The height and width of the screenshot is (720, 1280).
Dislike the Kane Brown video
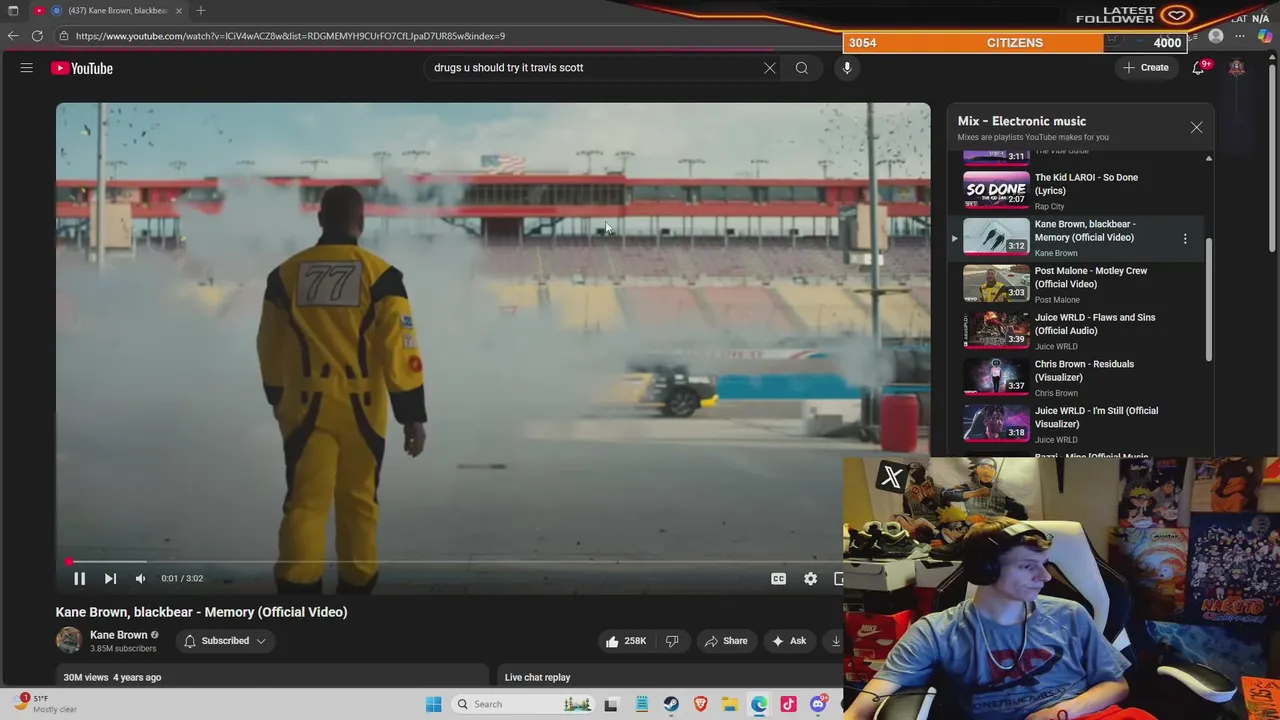coord(672,641)
